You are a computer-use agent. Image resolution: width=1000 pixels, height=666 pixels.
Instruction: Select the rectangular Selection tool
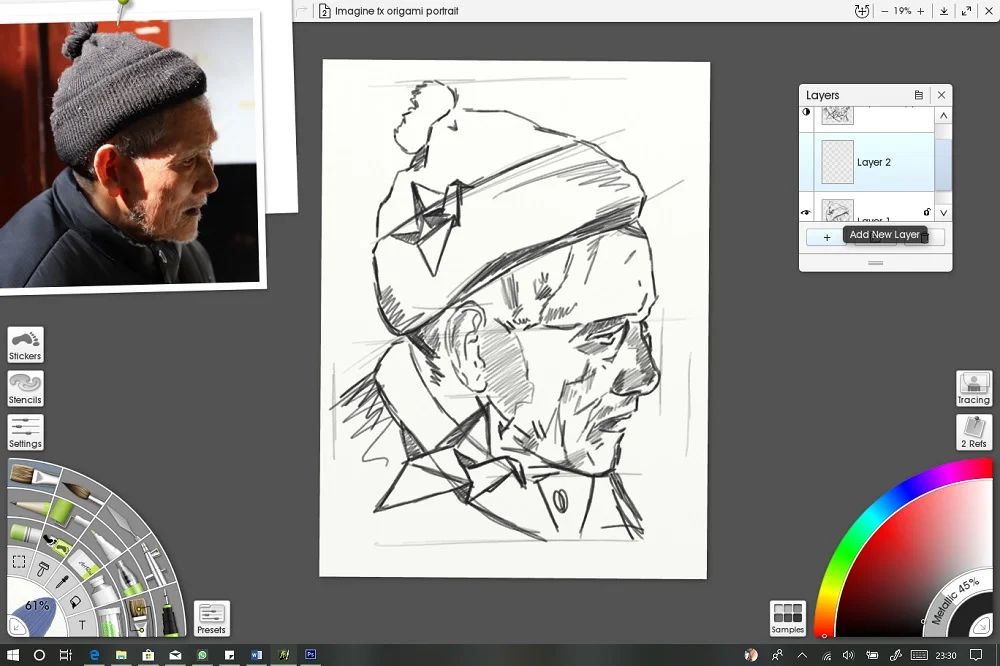pos(19,561)
